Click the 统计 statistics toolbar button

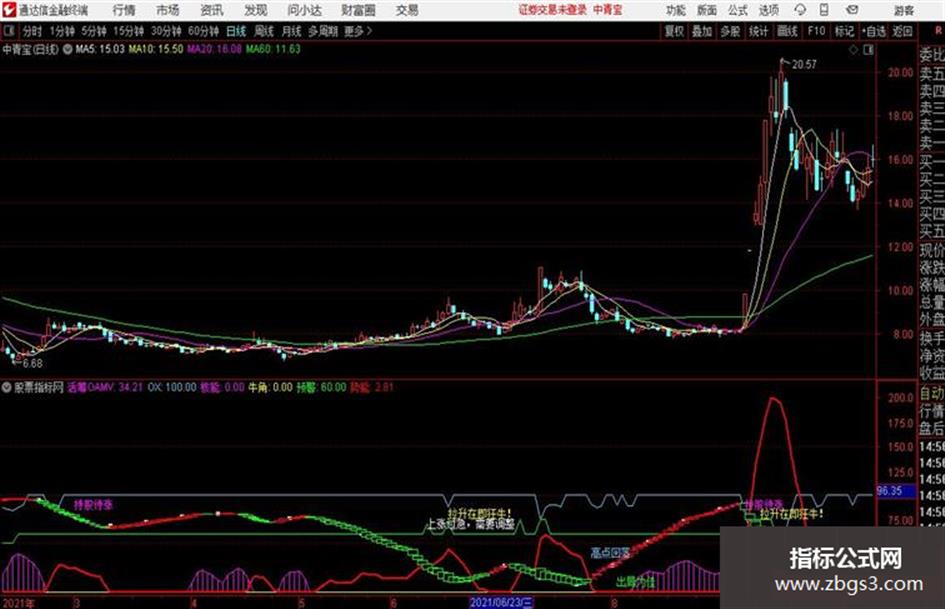click(x=758, y=31)
